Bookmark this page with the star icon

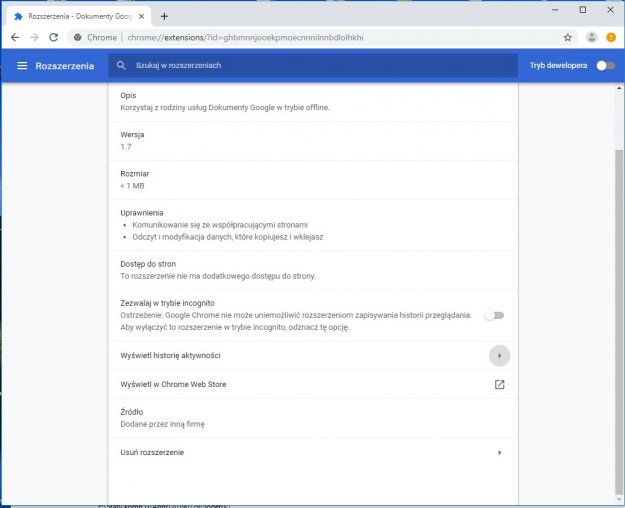pos(568,37)
